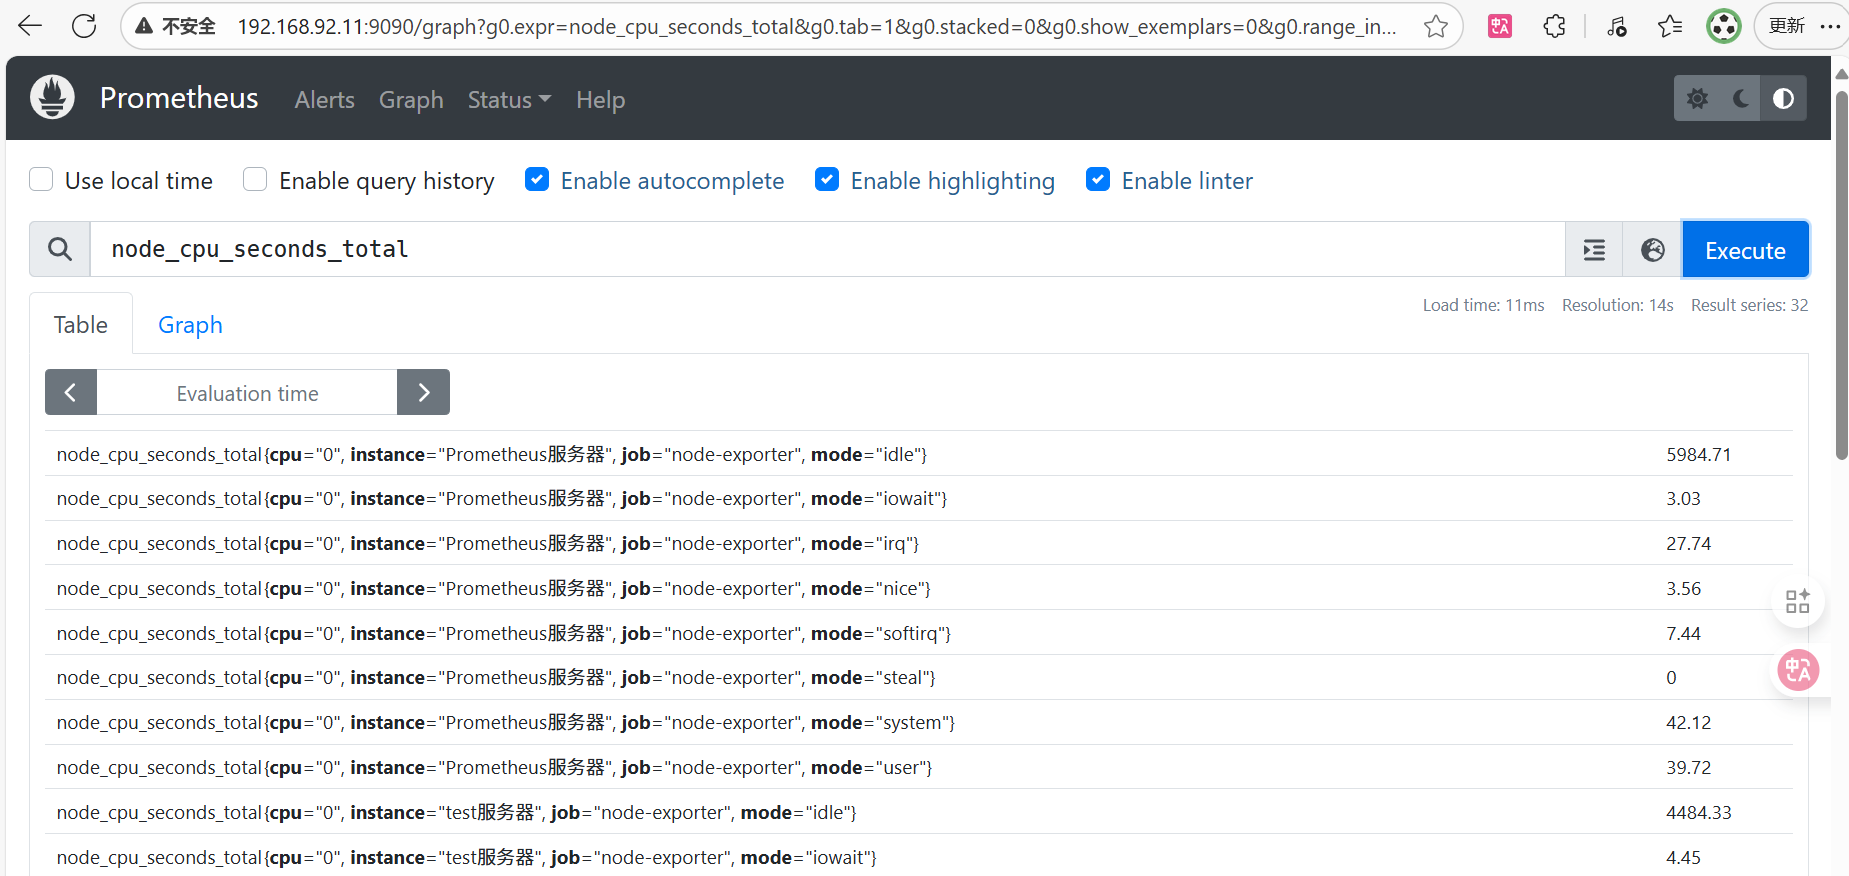Viewport: 1849px width, 876px height.
Task: Click the Prometheus brand title link
Action: [179, 98]
